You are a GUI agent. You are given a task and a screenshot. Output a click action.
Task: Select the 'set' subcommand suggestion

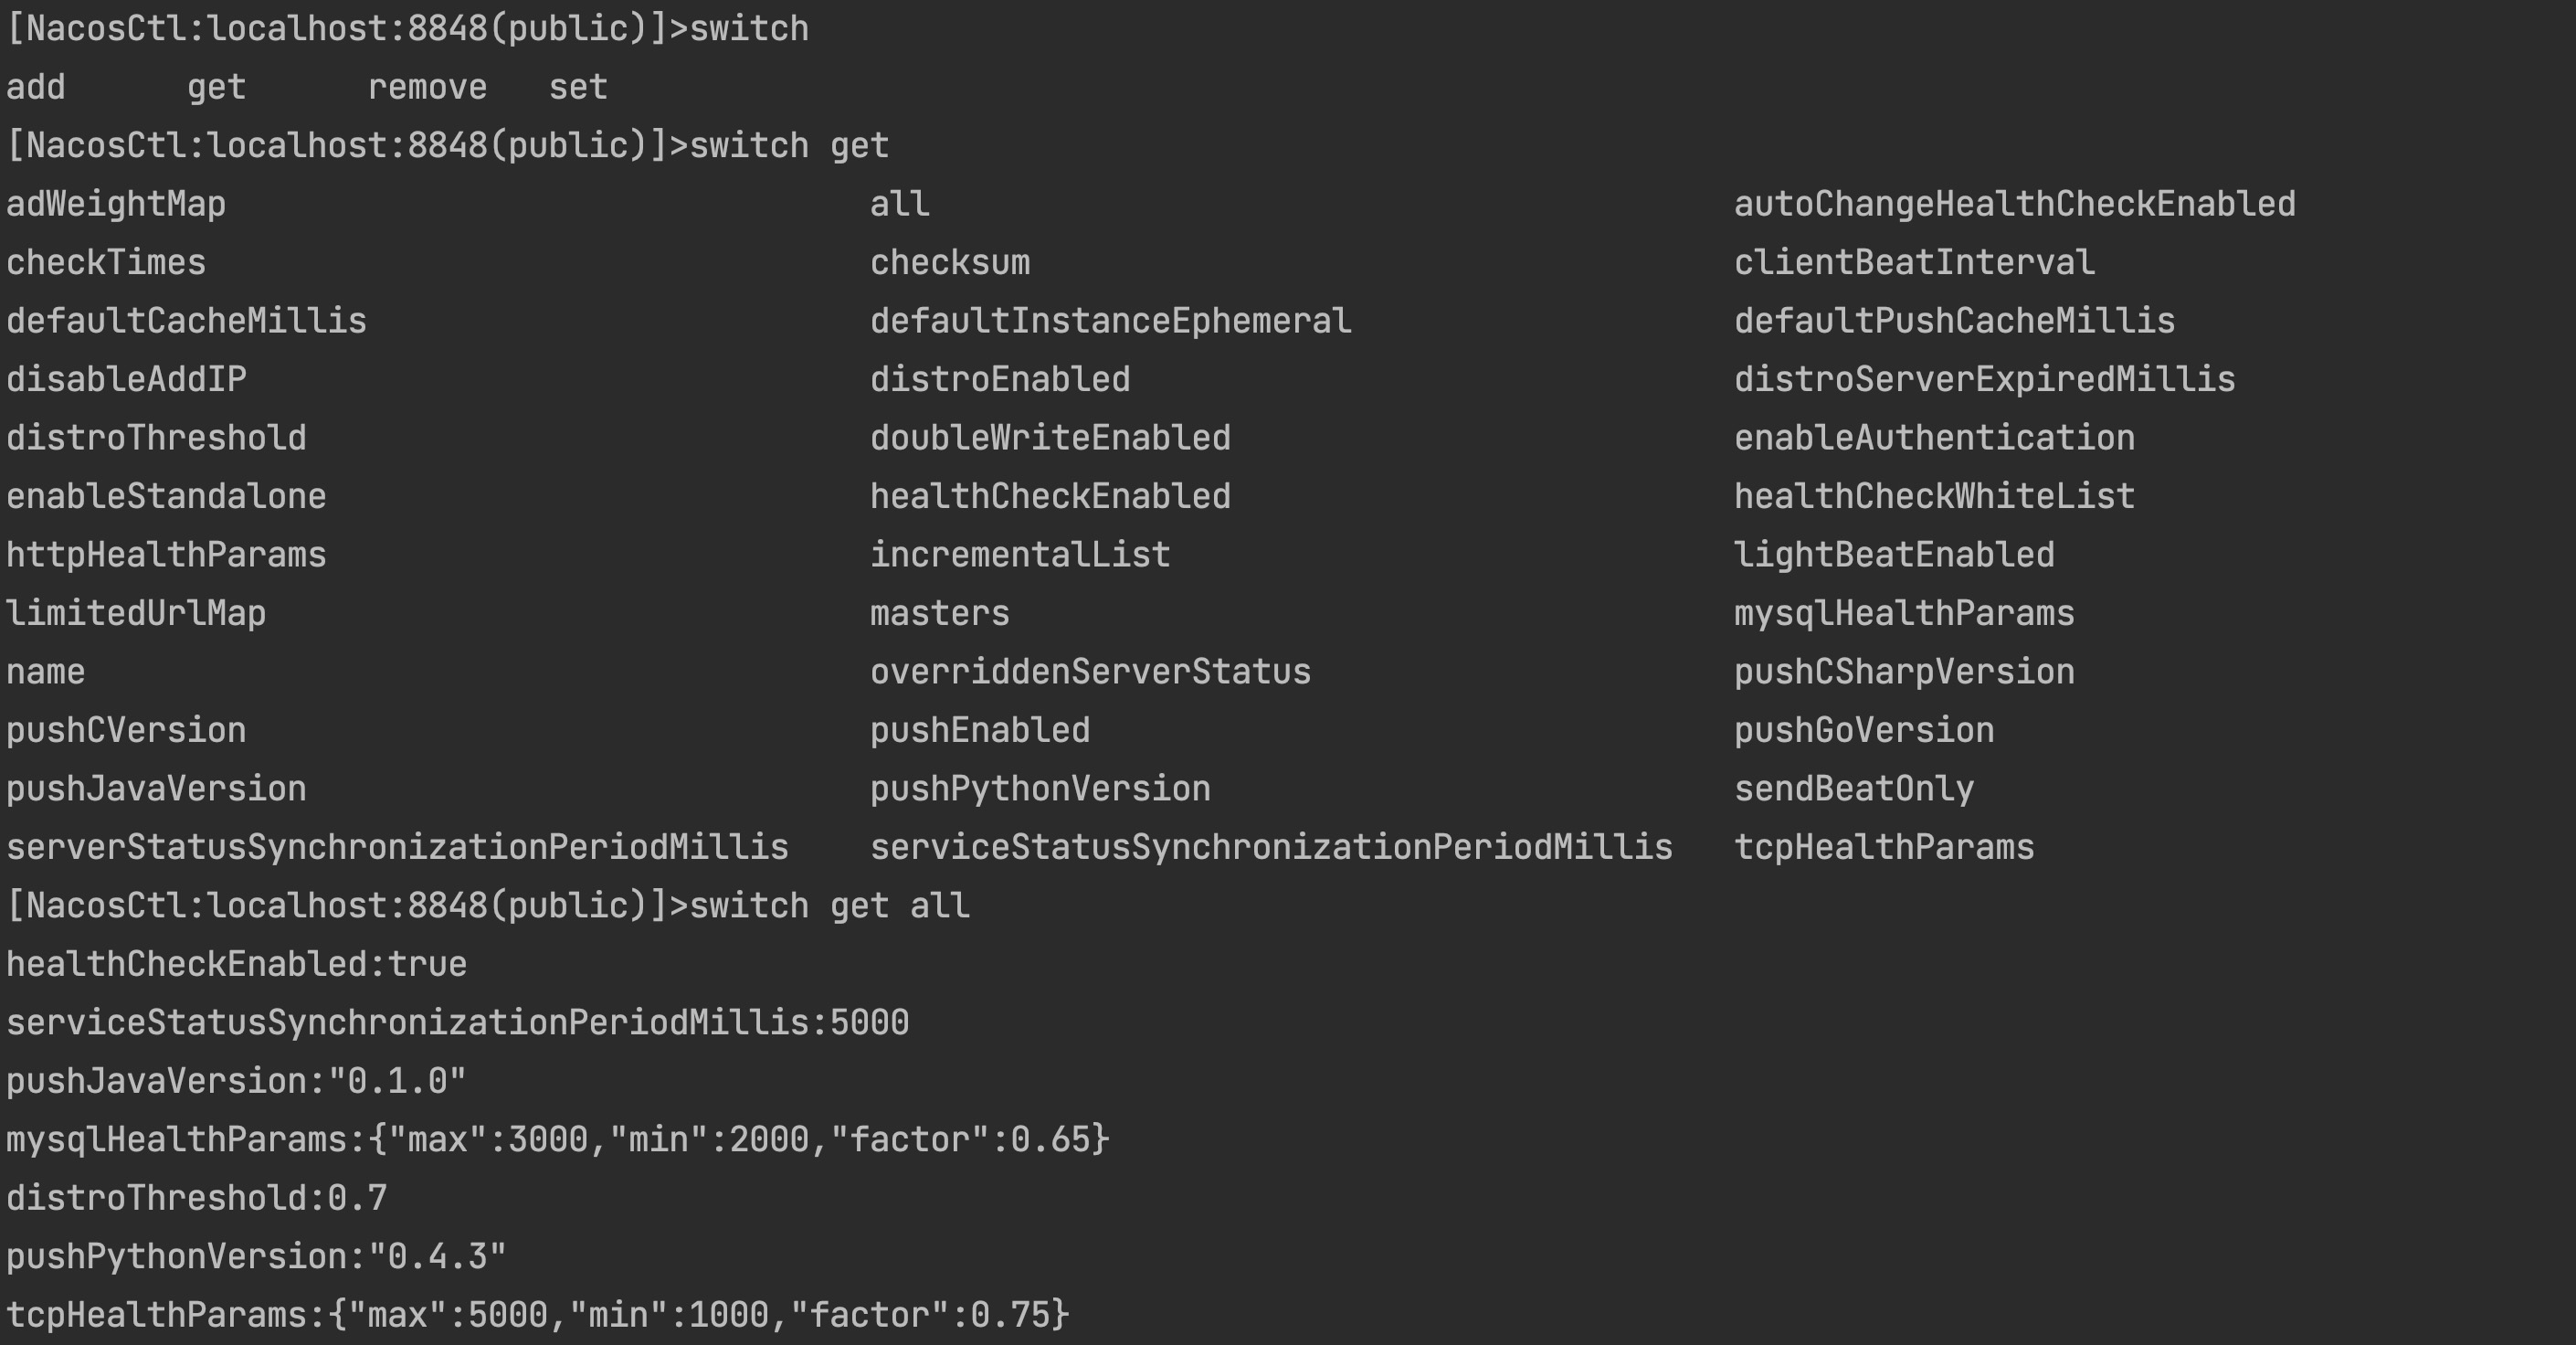point(578,87)
